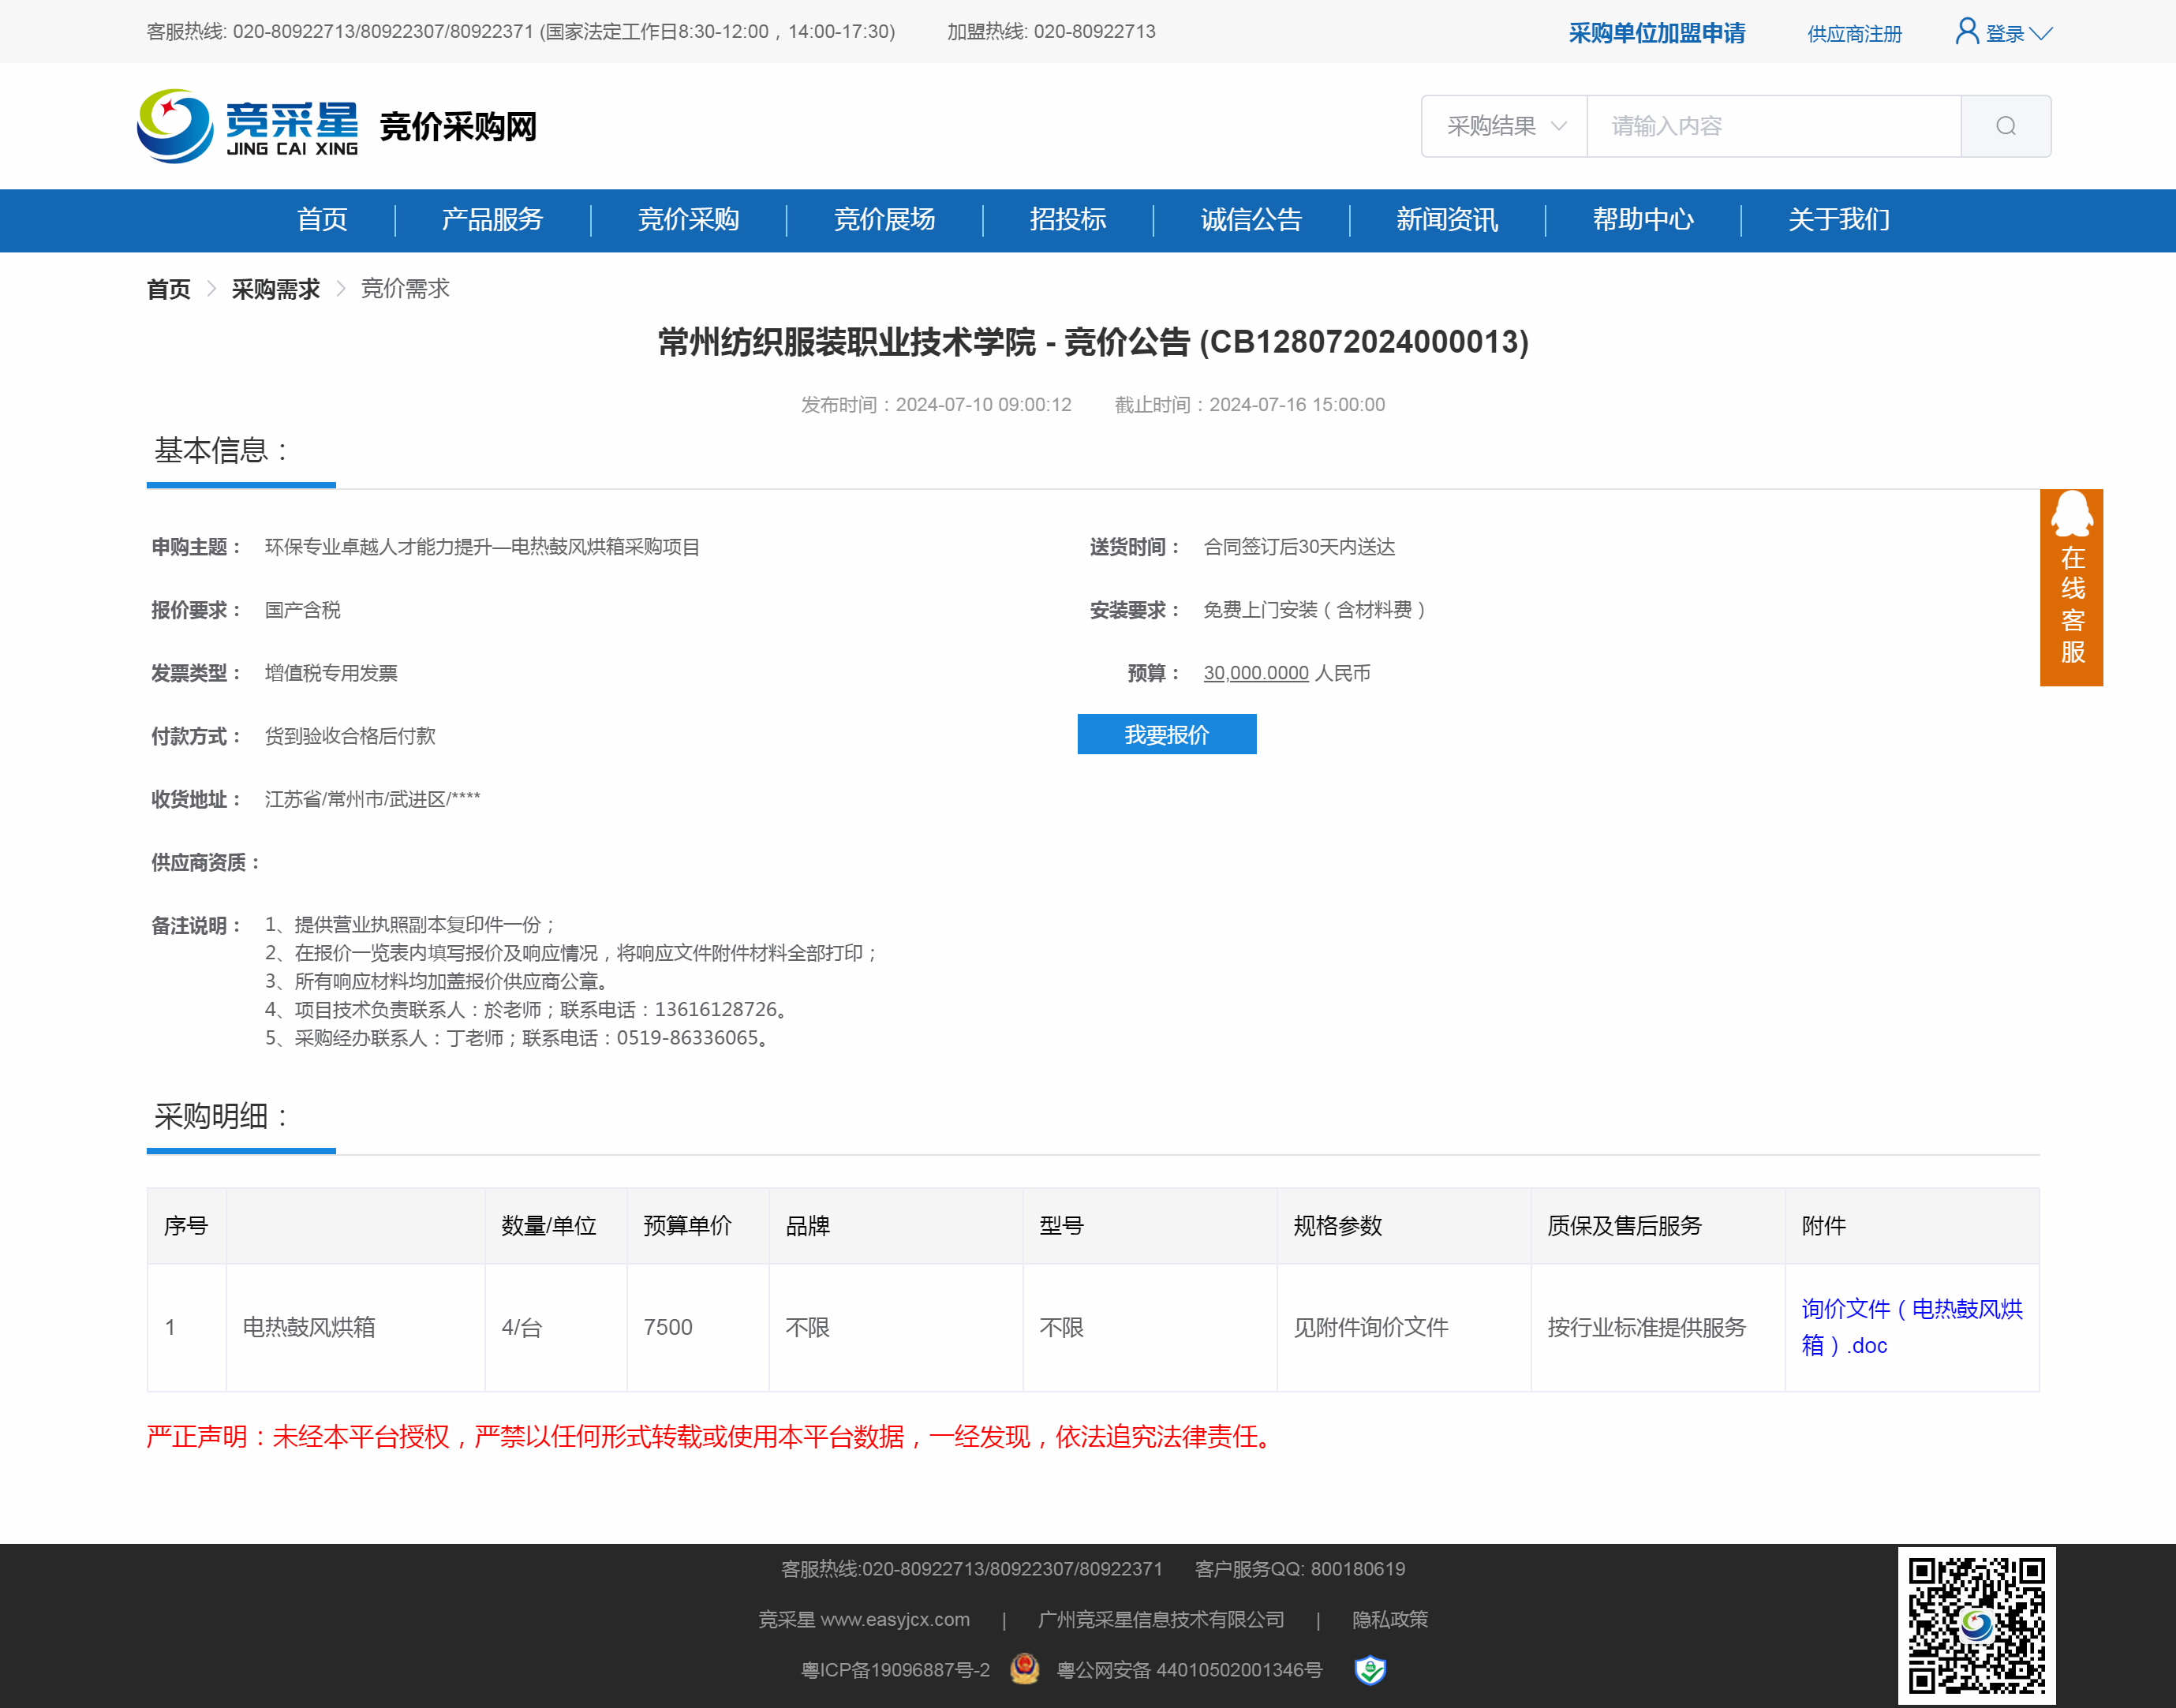Image resolution: width=2176 pixels, height=1708 pixels.
Task: Click the QR code in footer
Action: (1976, 1625)
